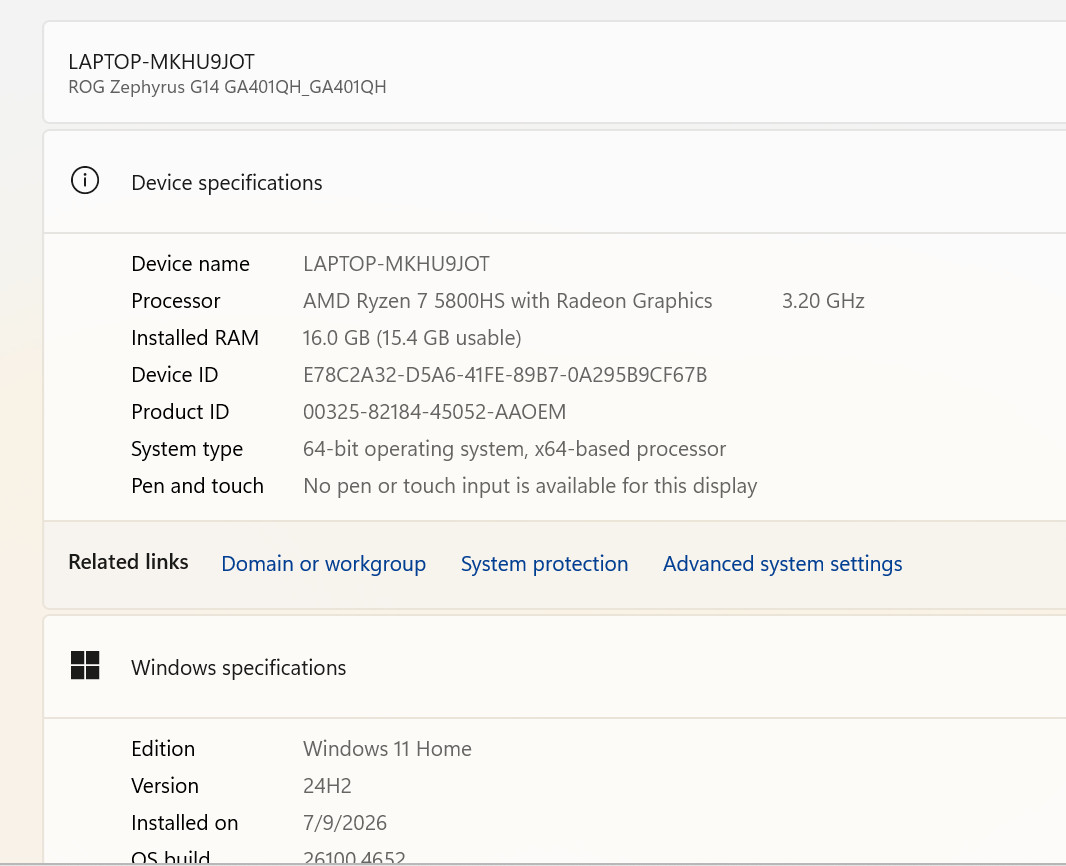This screenshot has height=866, width=1066.
Task: Click the Version label
Action: [x=165, y=786]
